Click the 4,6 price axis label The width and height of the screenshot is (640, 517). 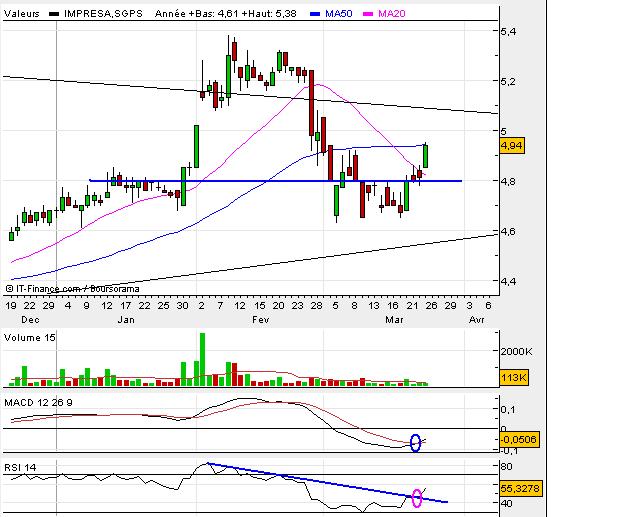coord(508,231)
